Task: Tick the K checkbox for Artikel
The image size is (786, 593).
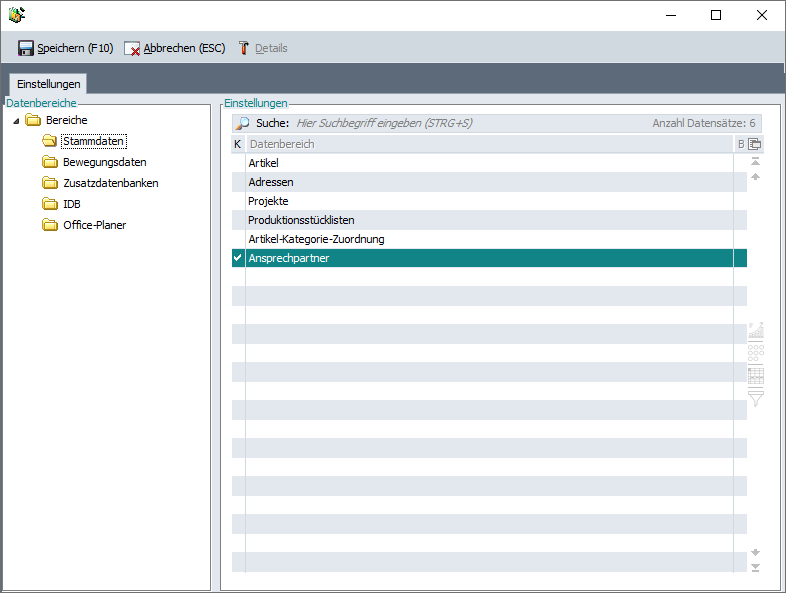Action: (238, 163)
